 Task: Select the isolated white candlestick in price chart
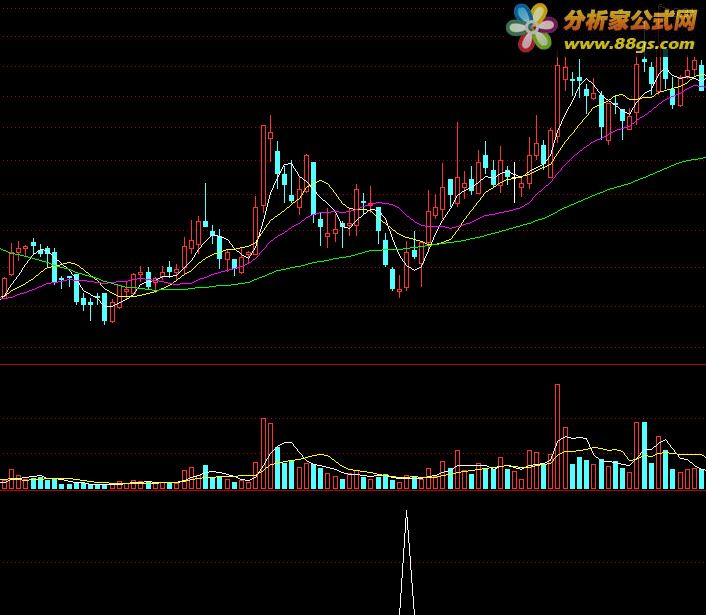coord(515,183)
